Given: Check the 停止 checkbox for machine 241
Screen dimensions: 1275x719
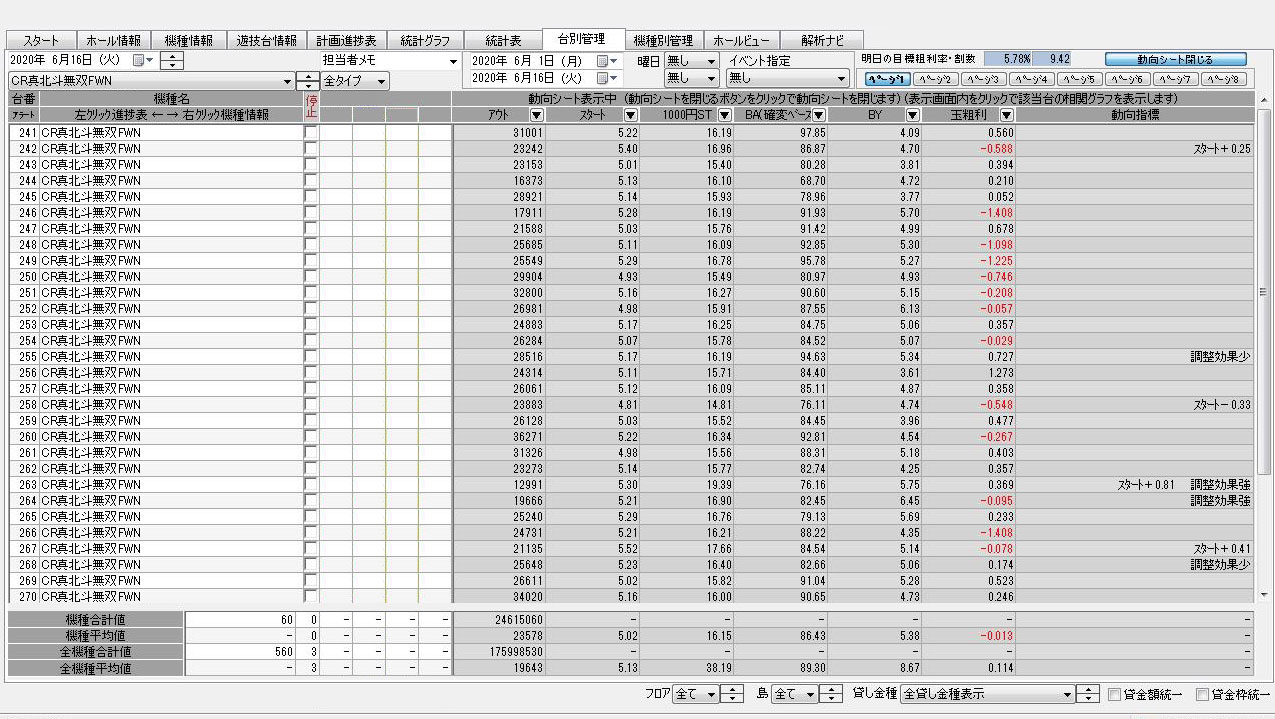Looking at the screenshot, I should point(310,132).
